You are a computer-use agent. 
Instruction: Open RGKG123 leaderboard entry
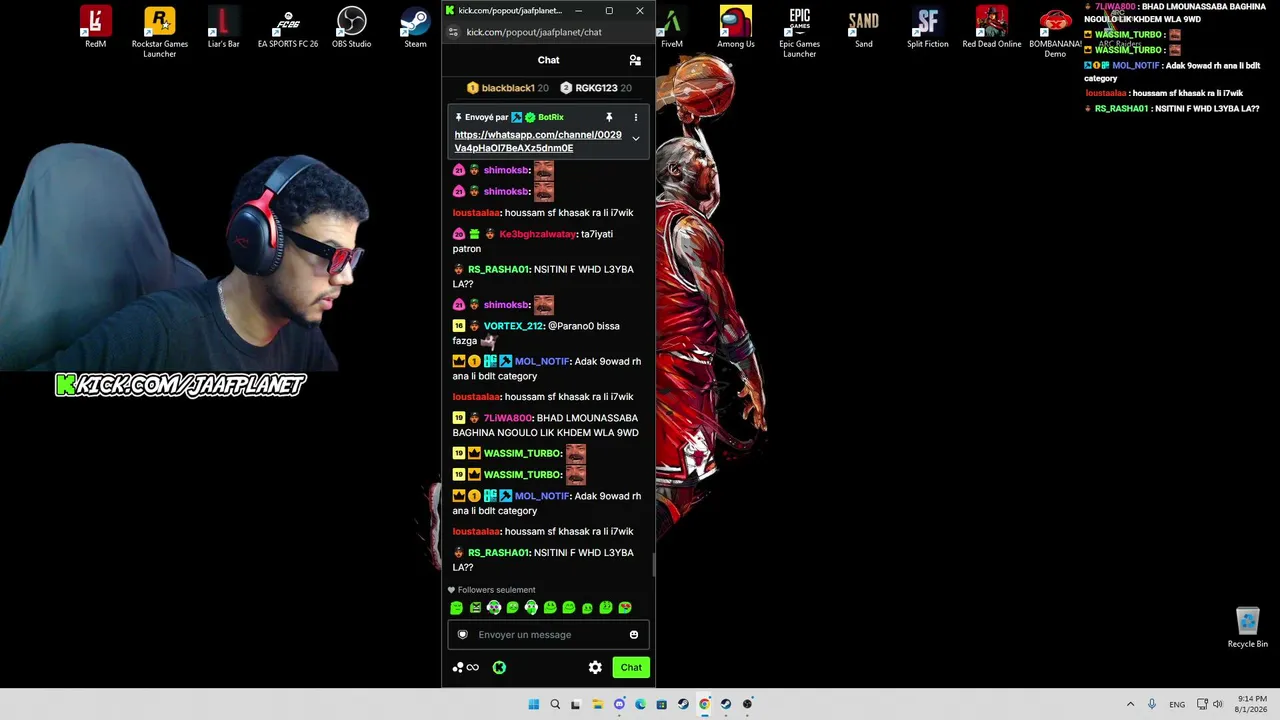[595, 88]
